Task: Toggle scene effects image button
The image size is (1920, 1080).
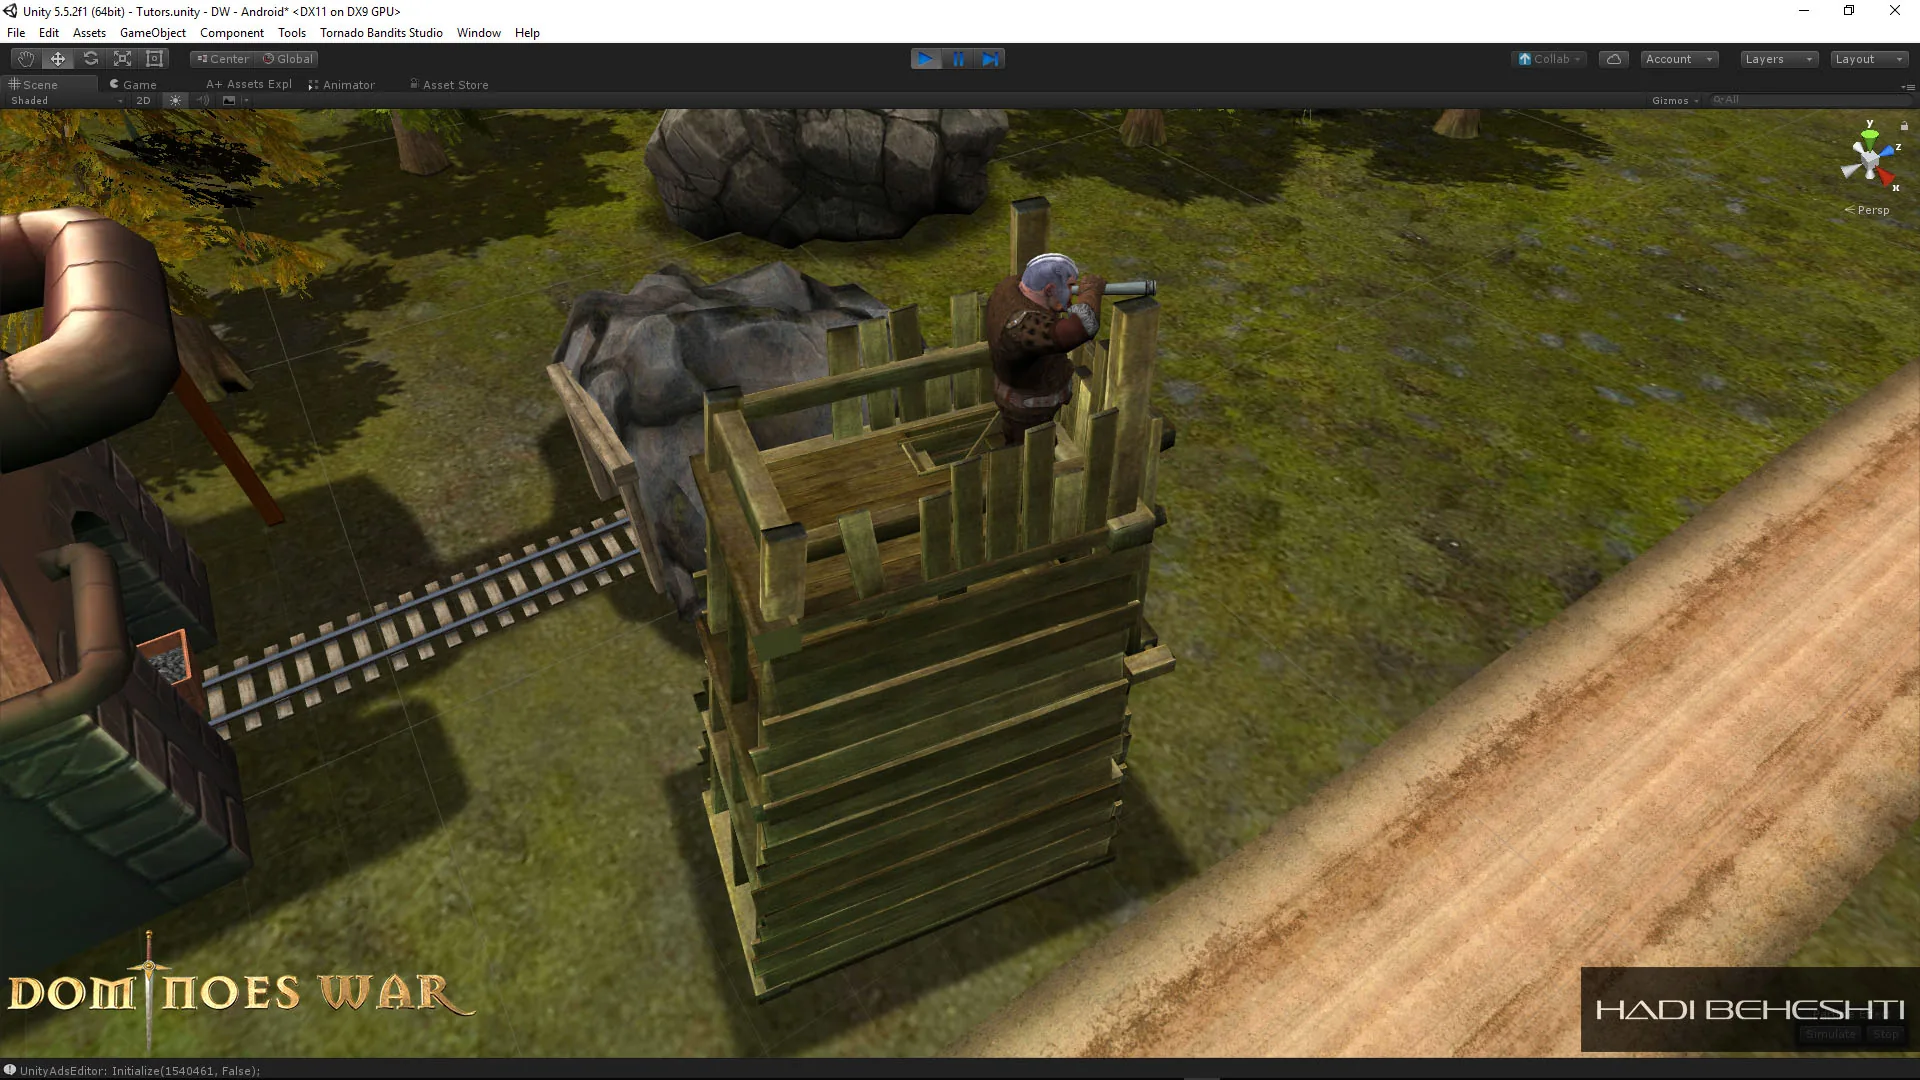Action: click(229, 100)
